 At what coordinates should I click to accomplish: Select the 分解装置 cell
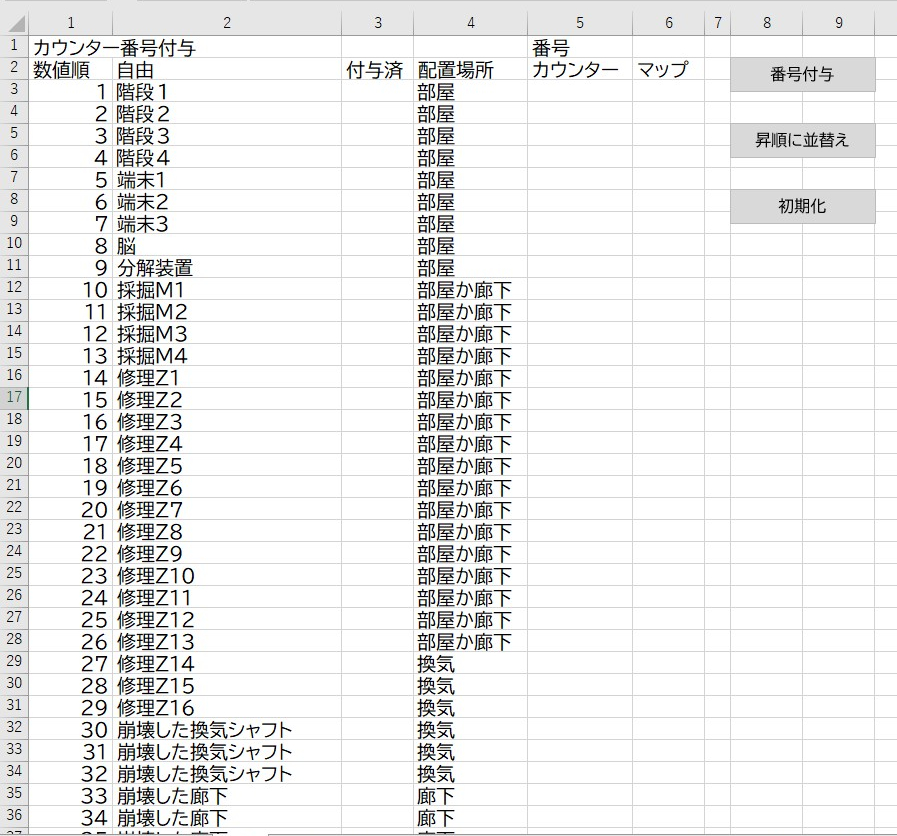[x=227, y=267]
